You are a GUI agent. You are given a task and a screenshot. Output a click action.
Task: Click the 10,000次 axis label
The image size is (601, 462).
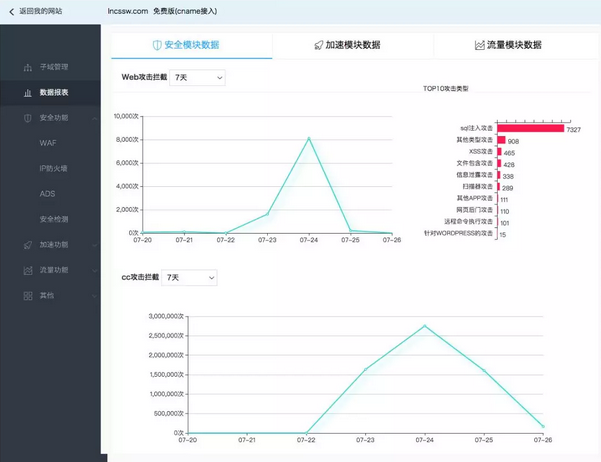126,116
